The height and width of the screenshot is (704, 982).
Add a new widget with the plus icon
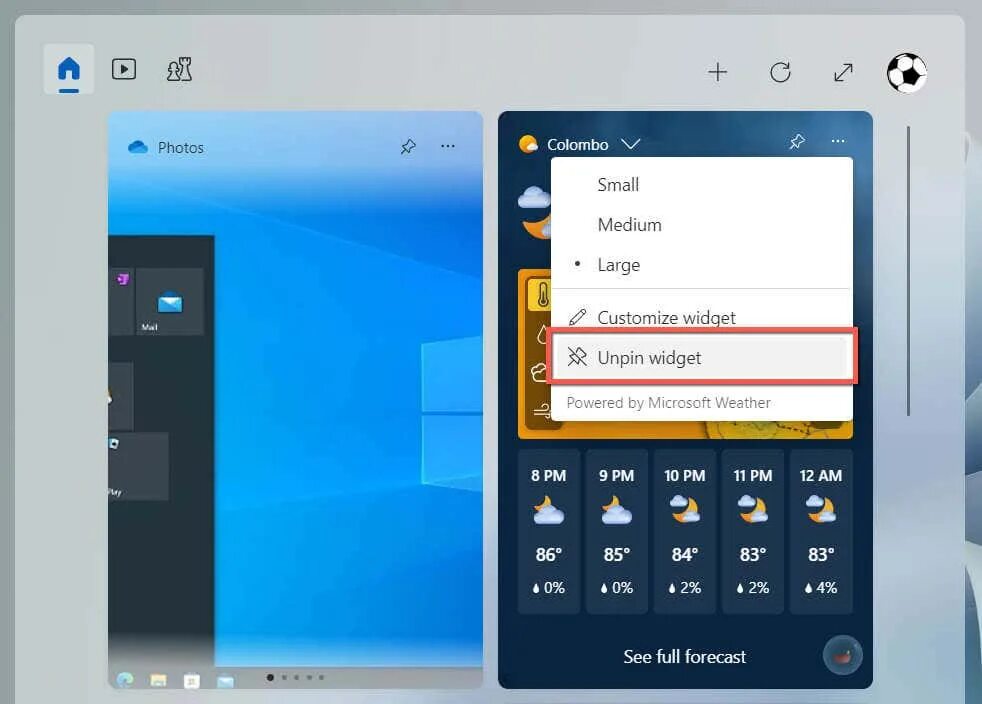(x=718, y=72)
